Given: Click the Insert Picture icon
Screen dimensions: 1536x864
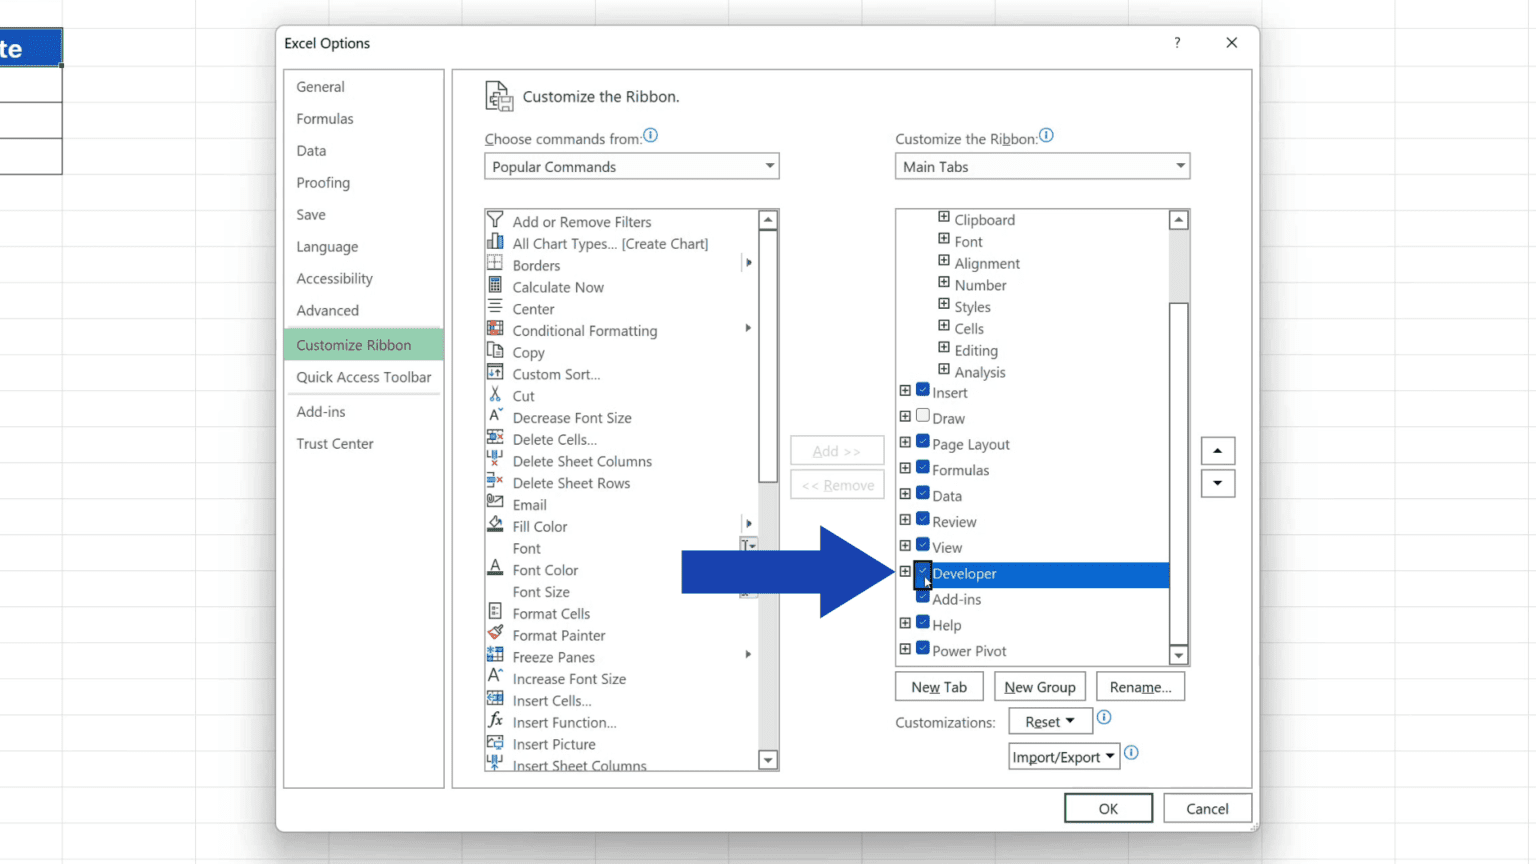Looking at the screenshot, I should click(x=495, y=743).
